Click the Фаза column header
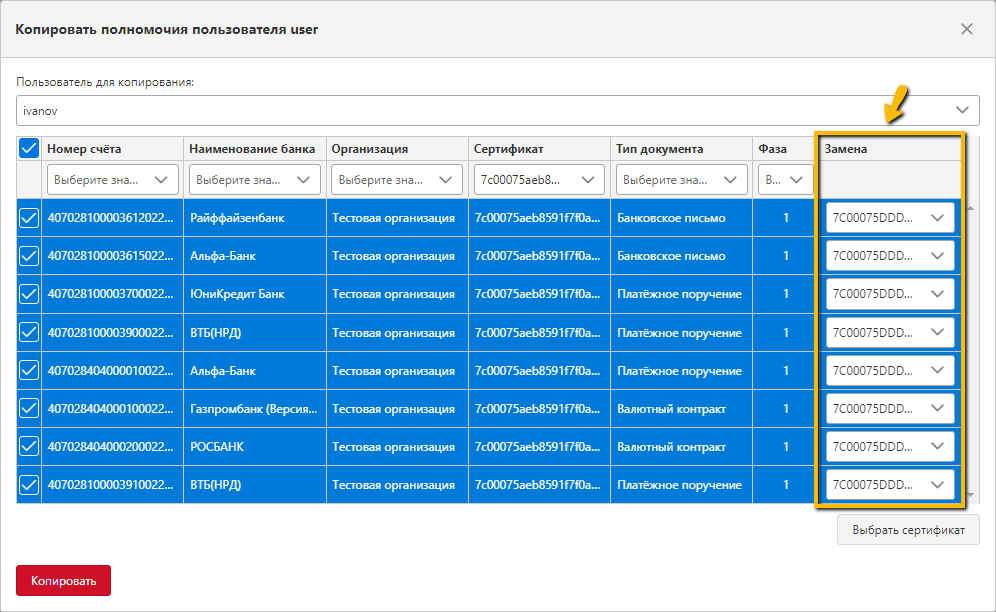Screen dimensions: 996x612 click(x=785, y=149)
